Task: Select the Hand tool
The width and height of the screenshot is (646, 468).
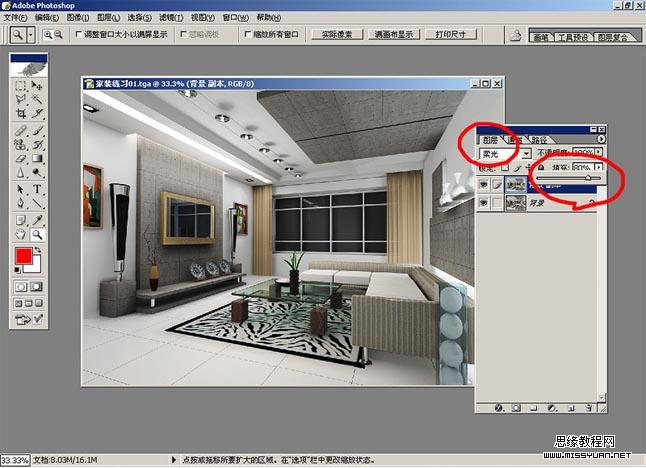Action: [20, 235]
